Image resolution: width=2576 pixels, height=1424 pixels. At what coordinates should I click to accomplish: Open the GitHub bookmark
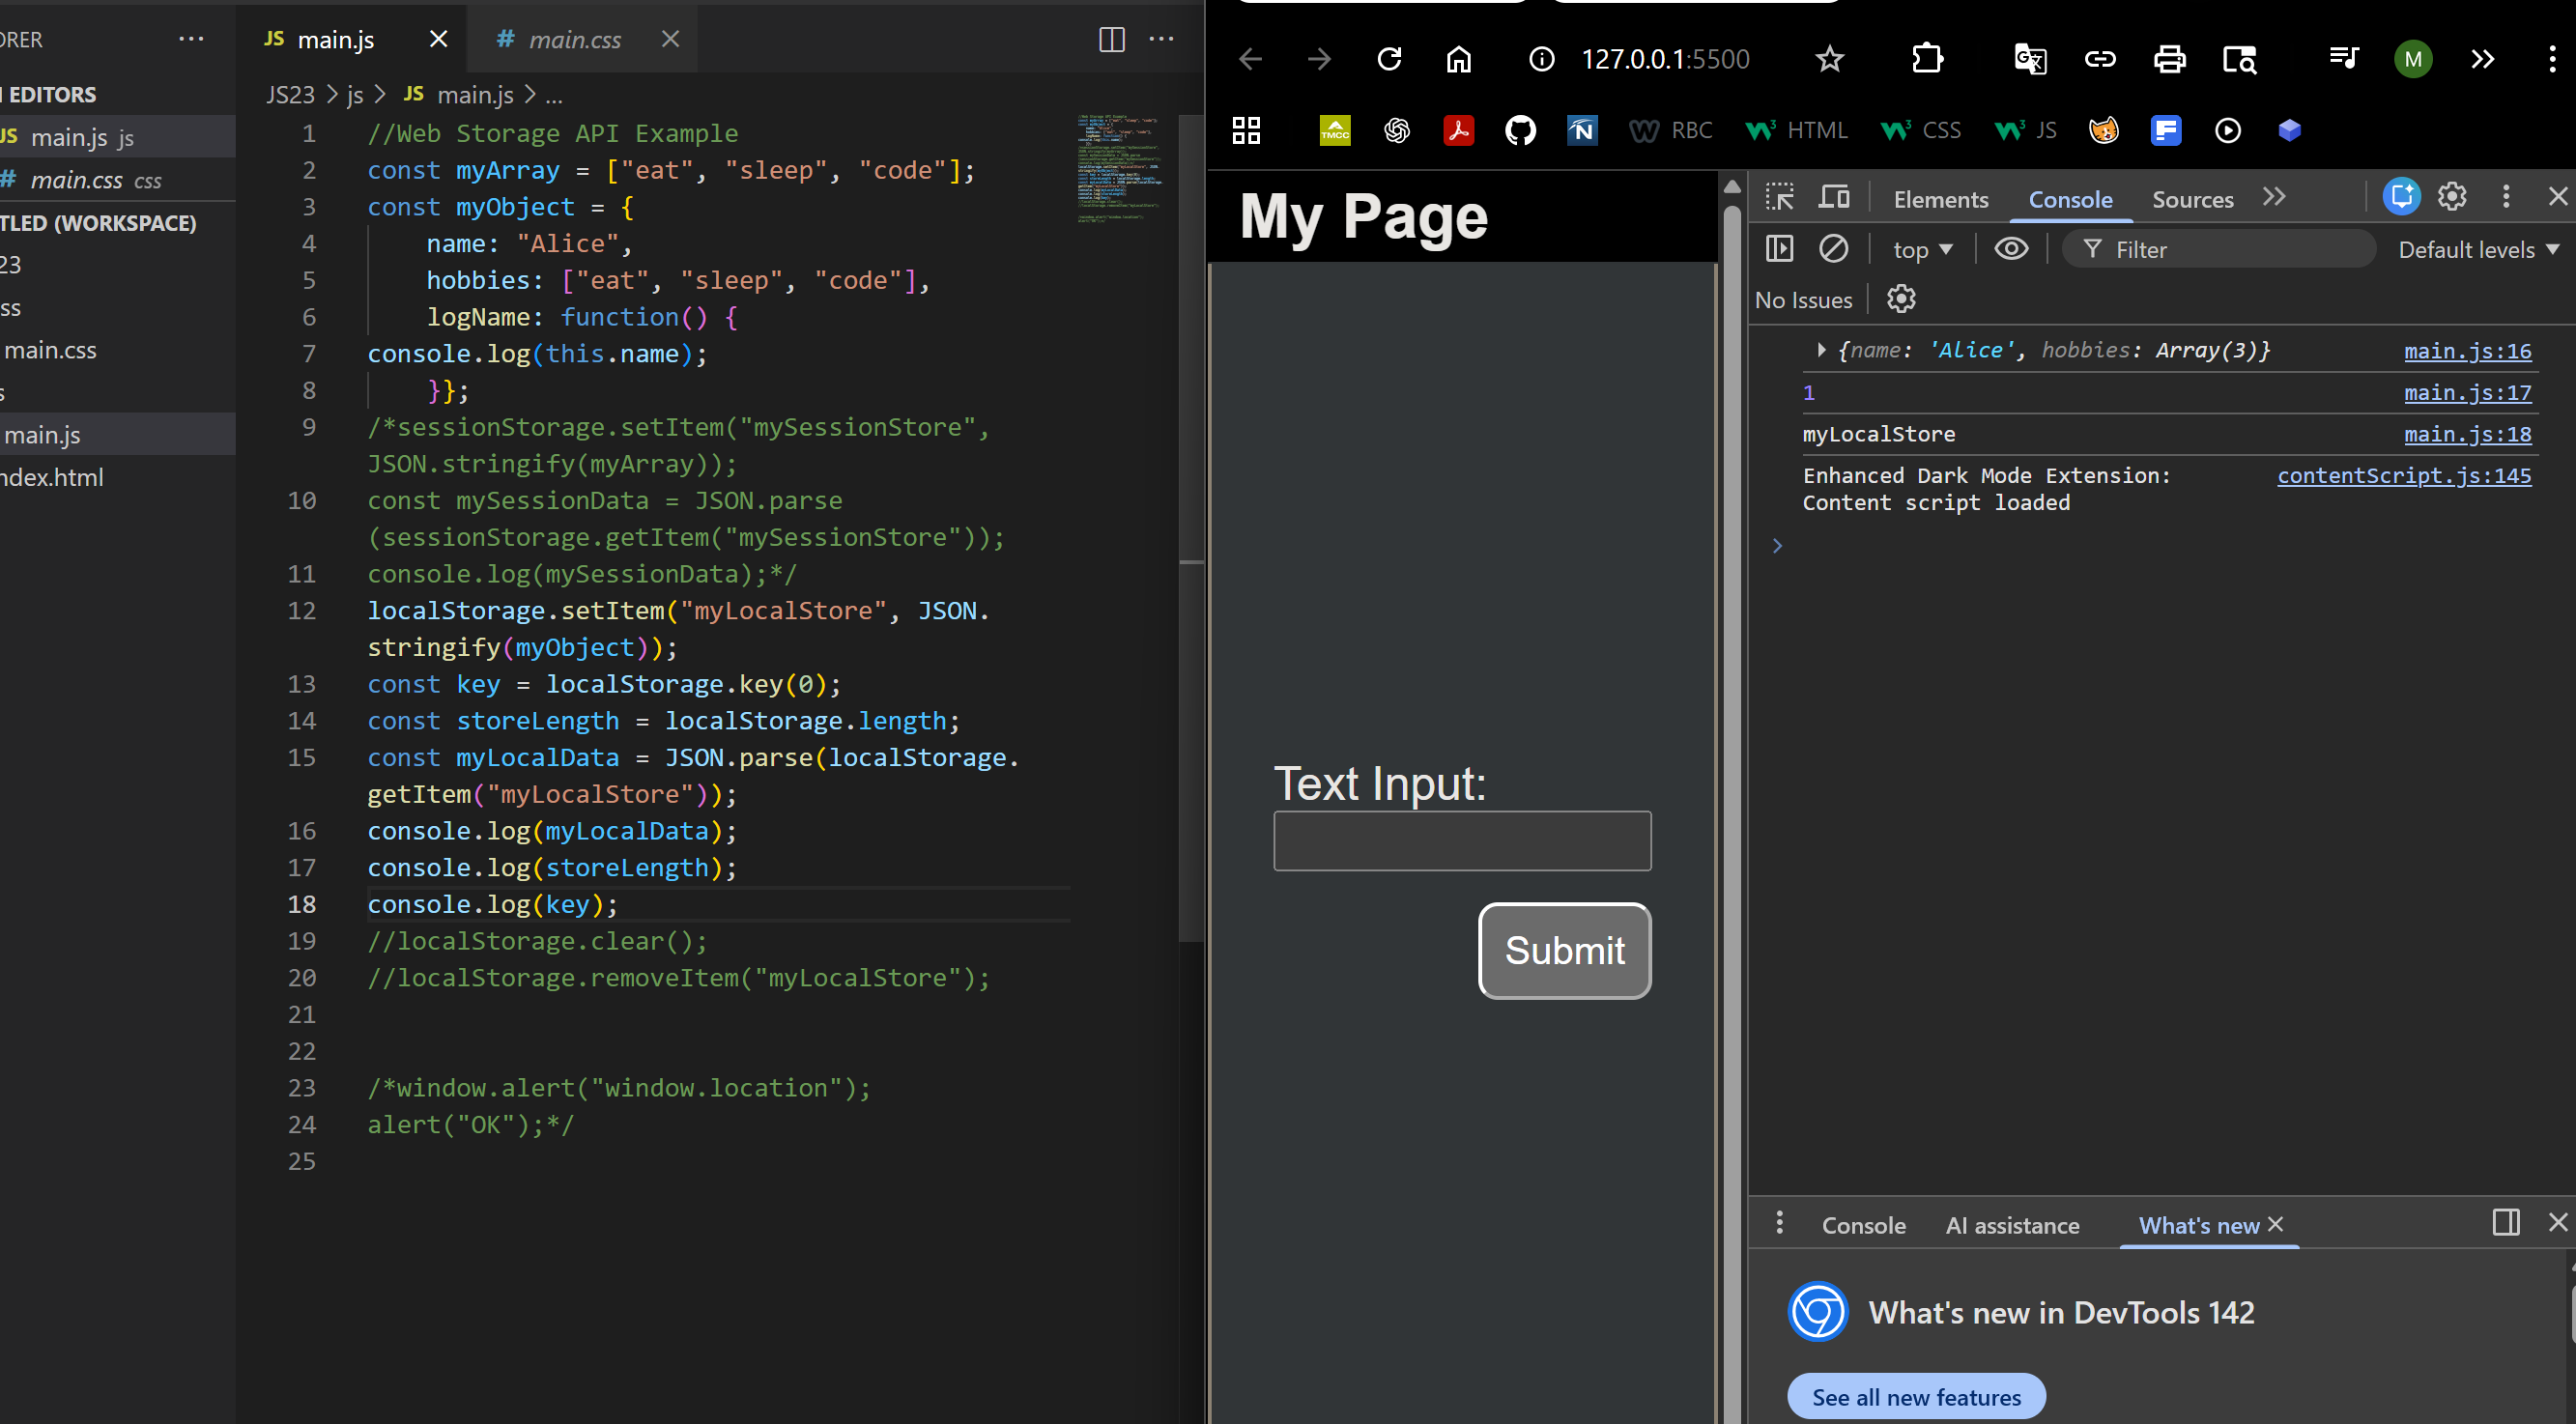tap(1520, 130)
